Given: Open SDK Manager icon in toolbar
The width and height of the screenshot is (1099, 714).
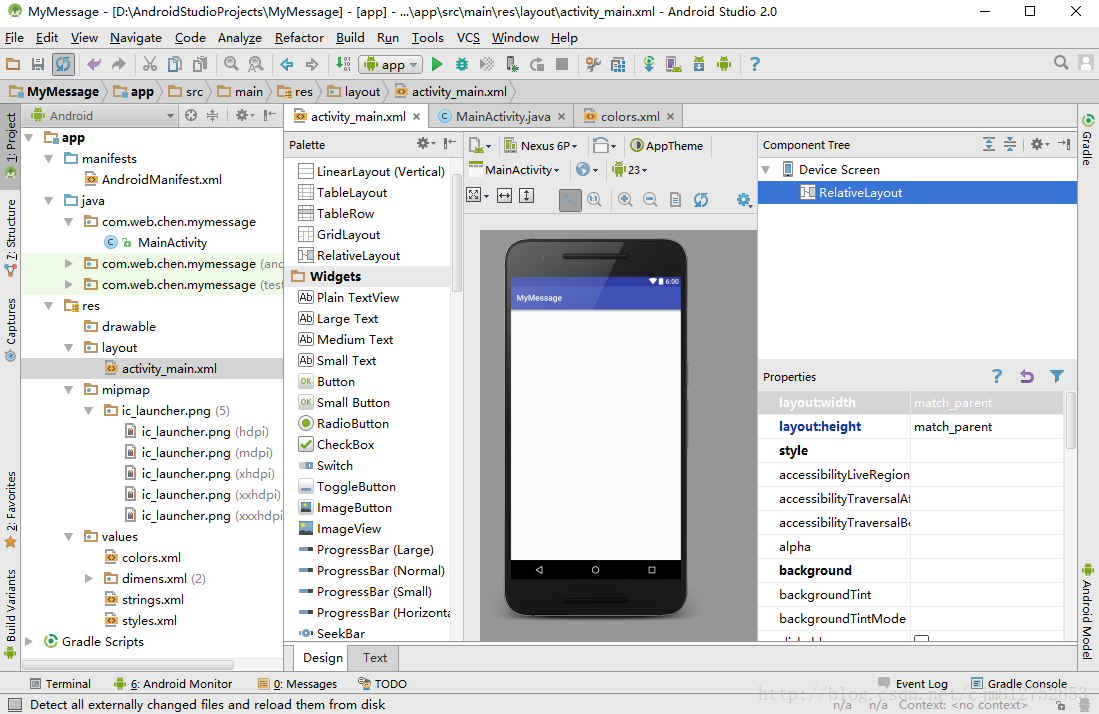Looking at the screenshot, I should (699, 64).
